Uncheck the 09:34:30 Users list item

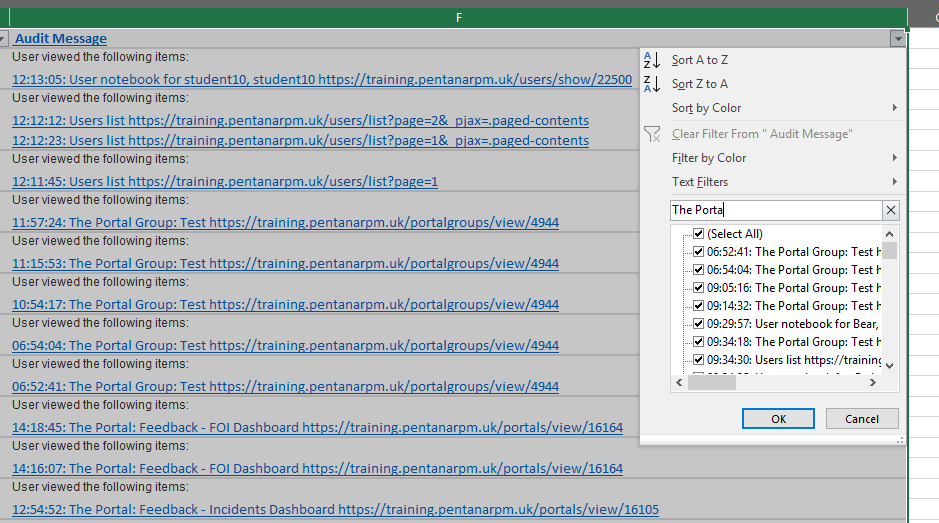point(698,359)
